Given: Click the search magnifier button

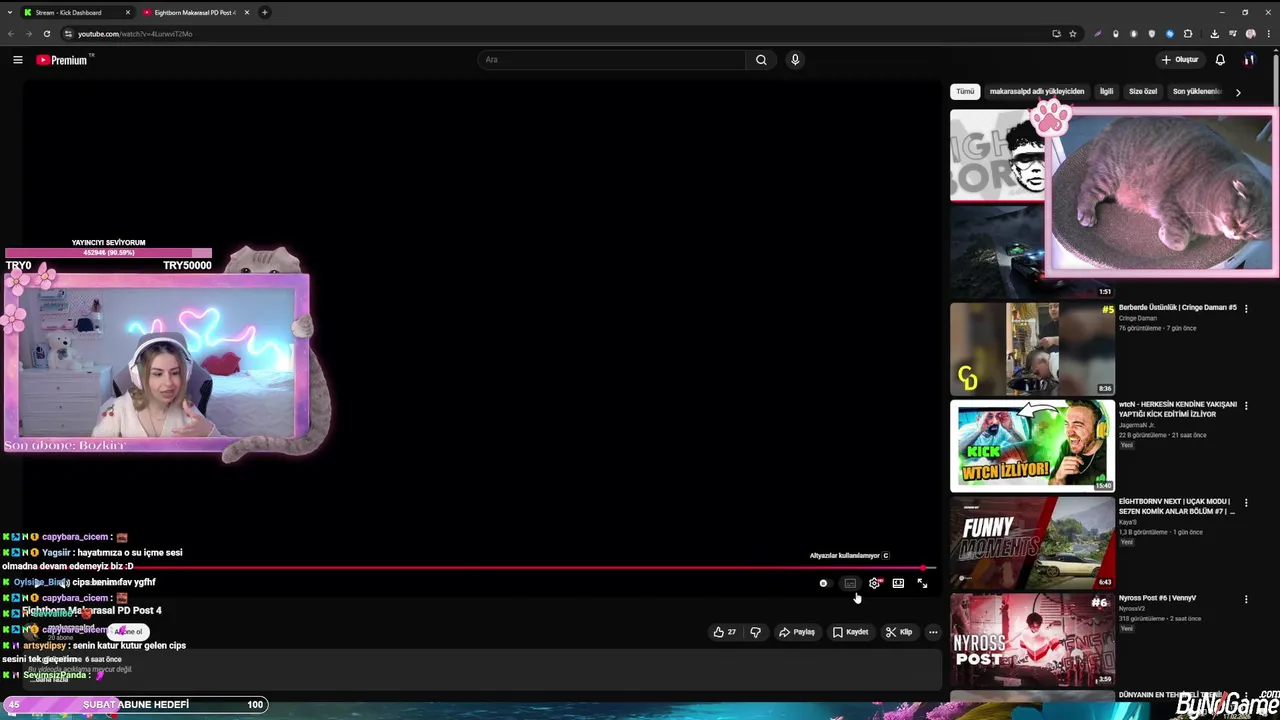Looking at the screenshot, I should click(x=761, y=60).
